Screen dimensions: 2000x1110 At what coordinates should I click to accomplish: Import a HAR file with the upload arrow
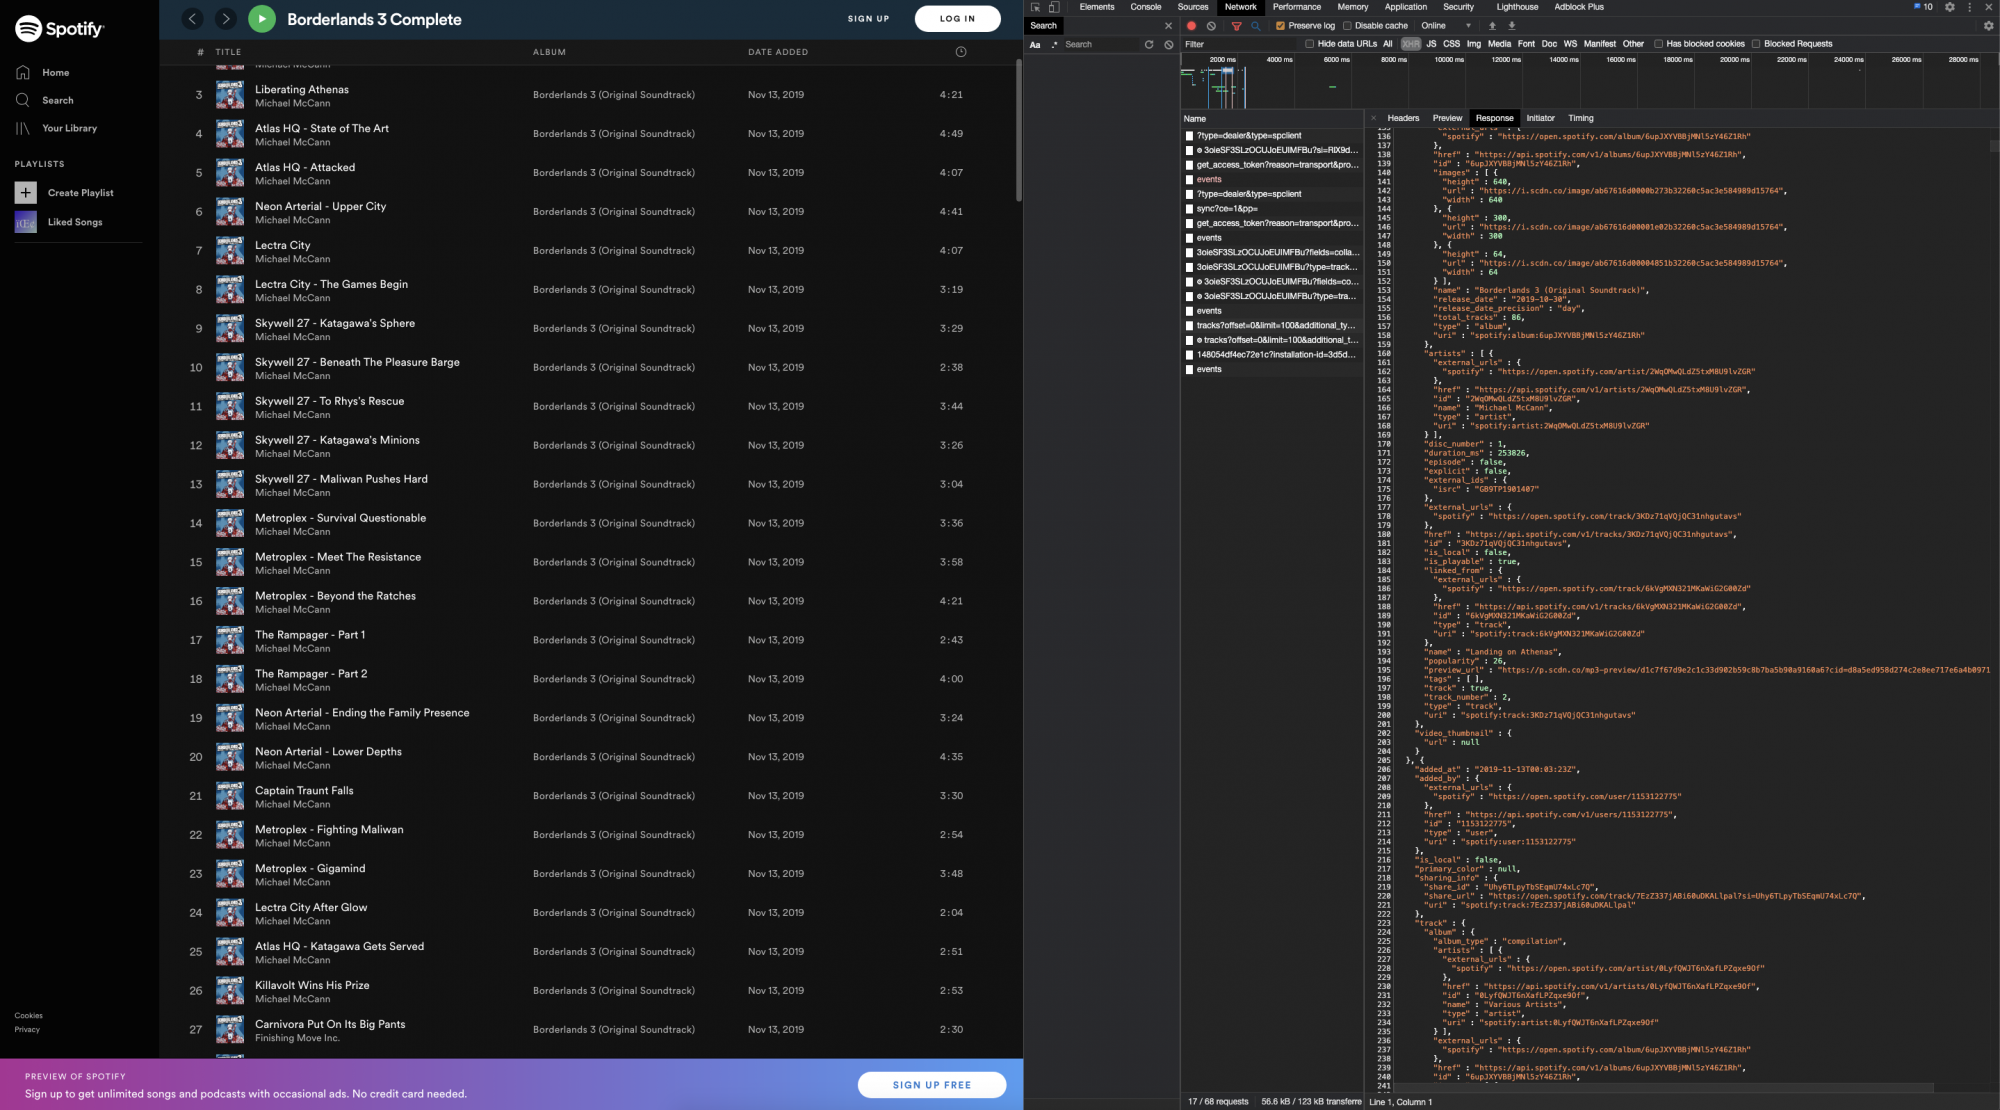(1492, 26)
